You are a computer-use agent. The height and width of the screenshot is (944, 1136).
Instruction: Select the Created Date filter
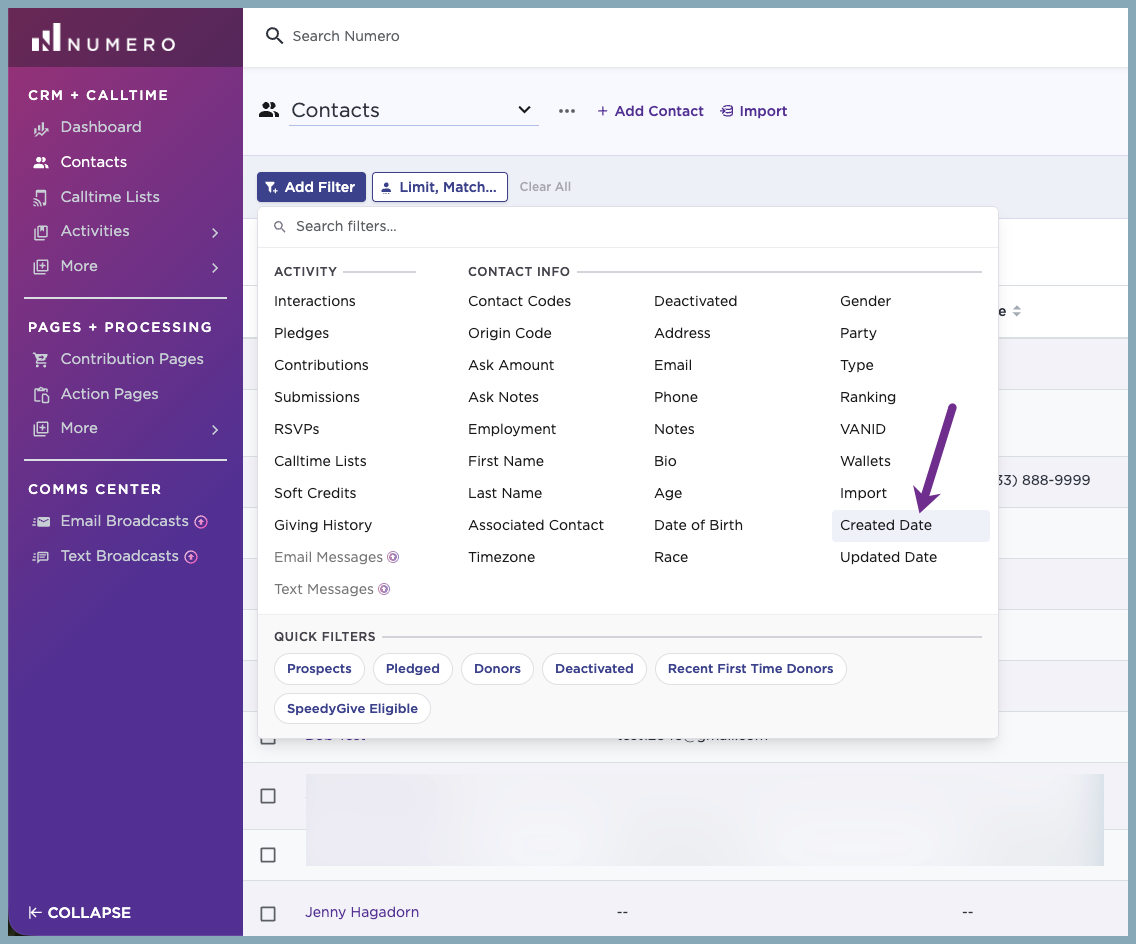tap(910, 525)
